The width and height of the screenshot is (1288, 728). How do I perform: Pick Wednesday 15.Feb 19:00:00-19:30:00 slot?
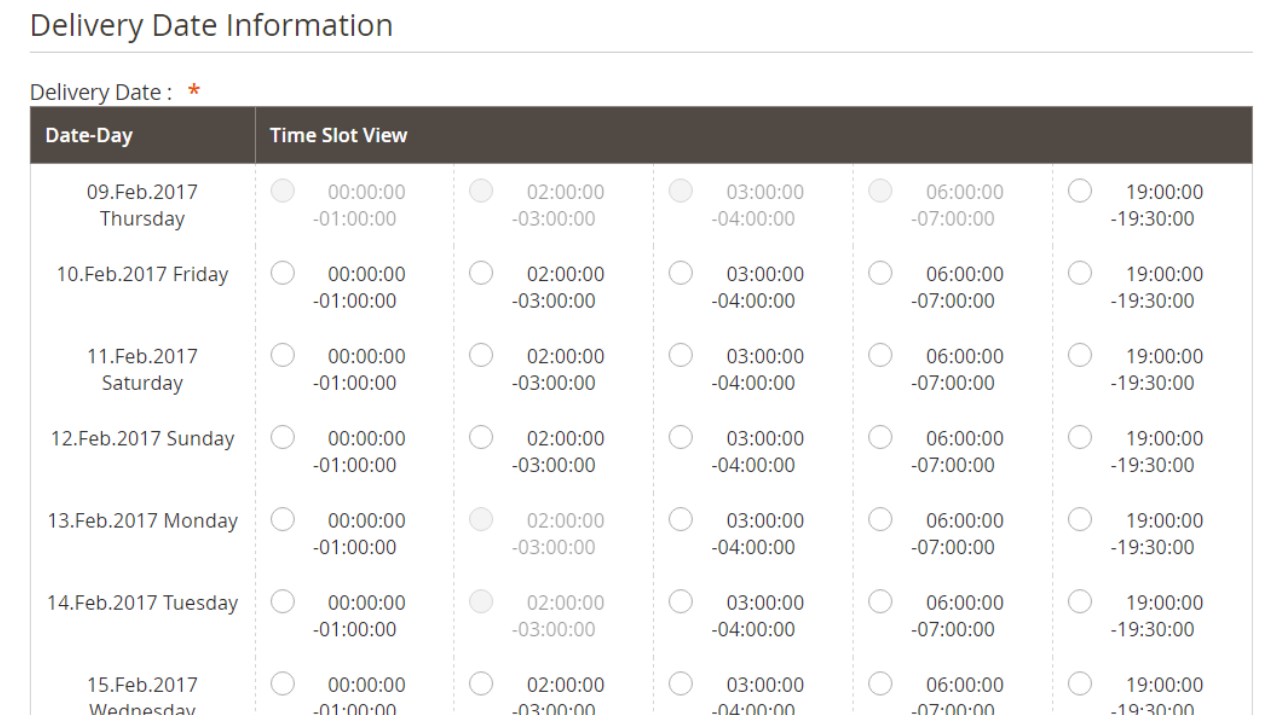1080,683
